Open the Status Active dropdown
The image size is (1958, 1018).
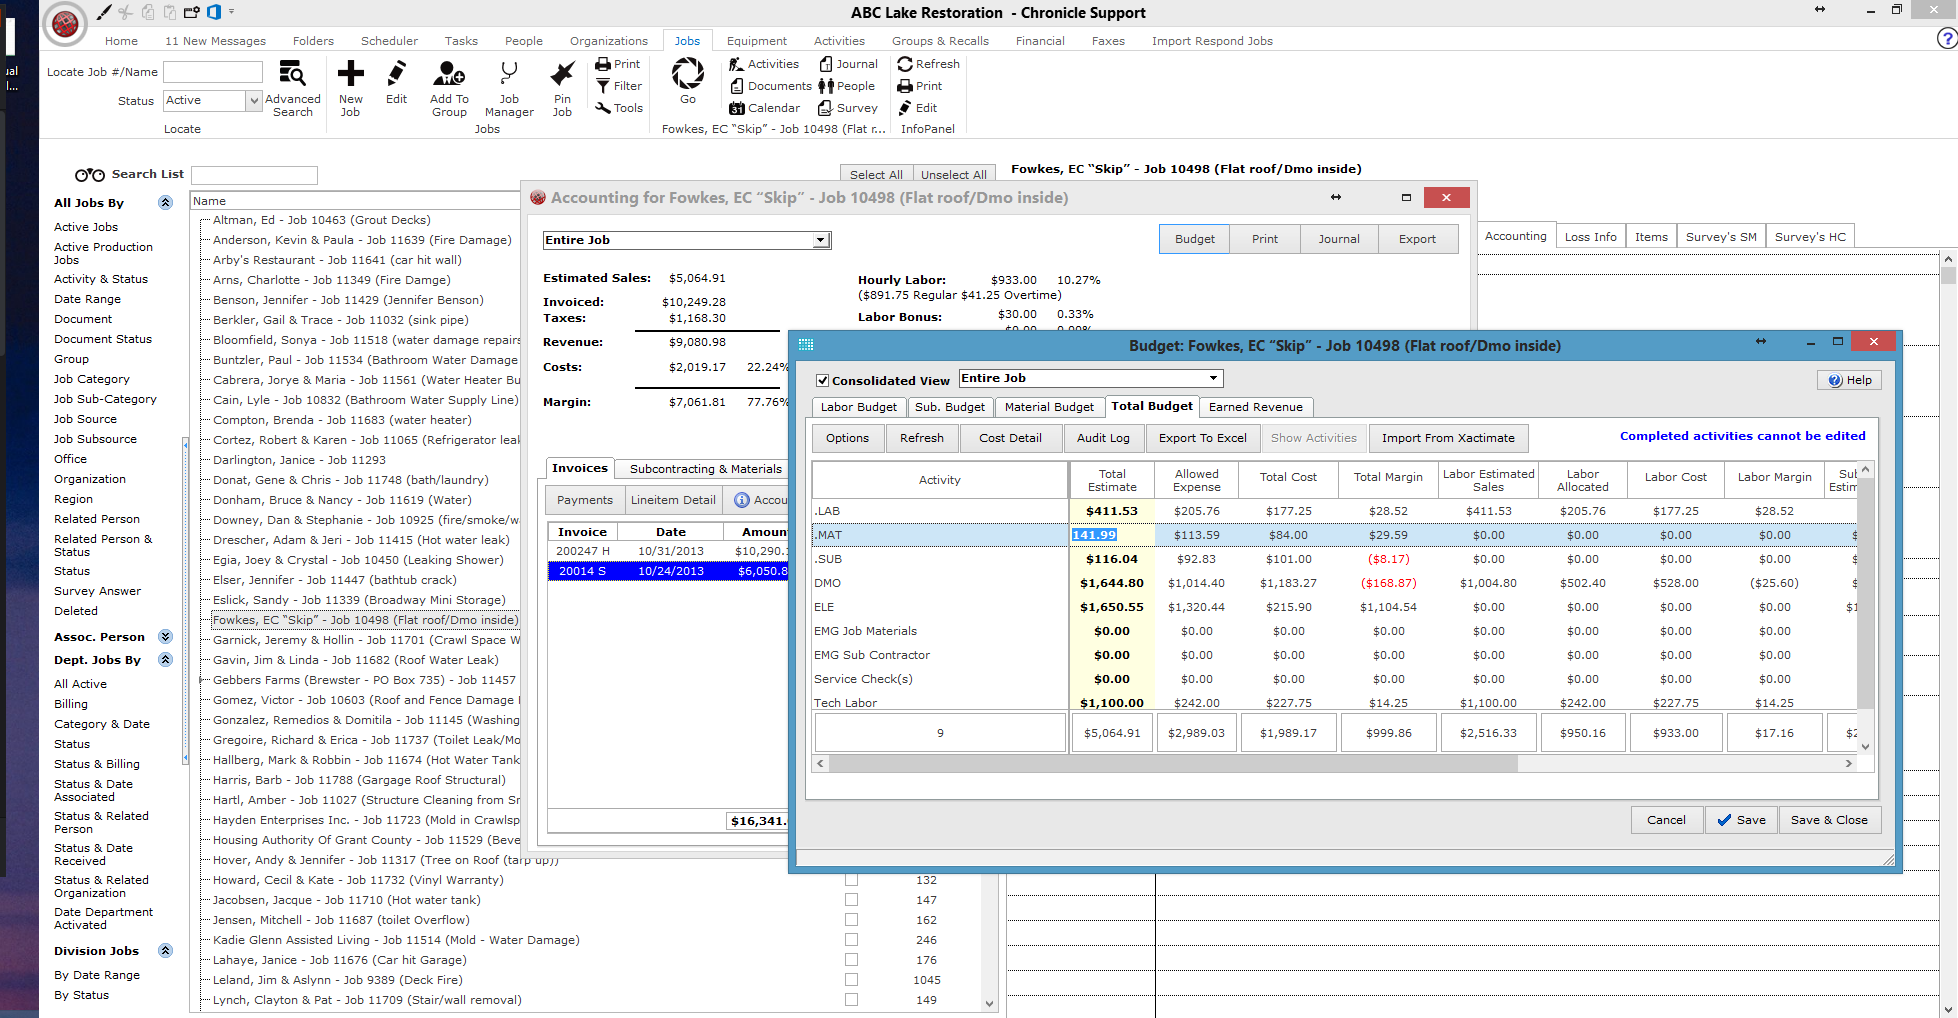[x=254, y=101]
